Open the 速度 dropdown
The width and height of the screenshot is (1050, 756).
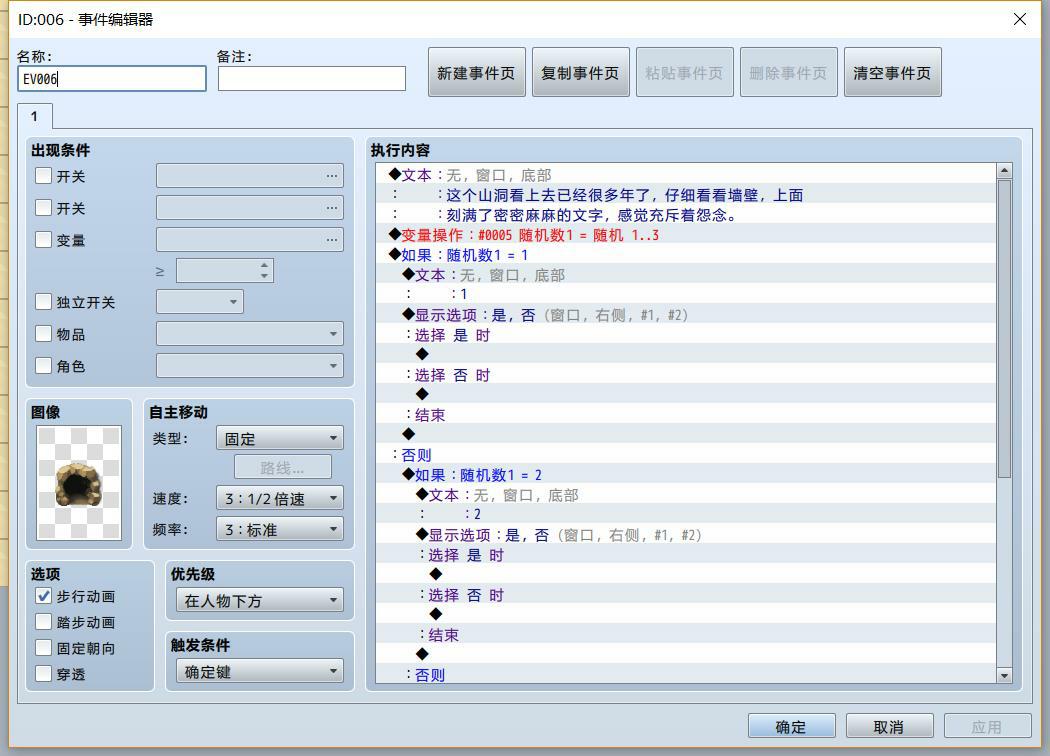(x=280, y=498)
